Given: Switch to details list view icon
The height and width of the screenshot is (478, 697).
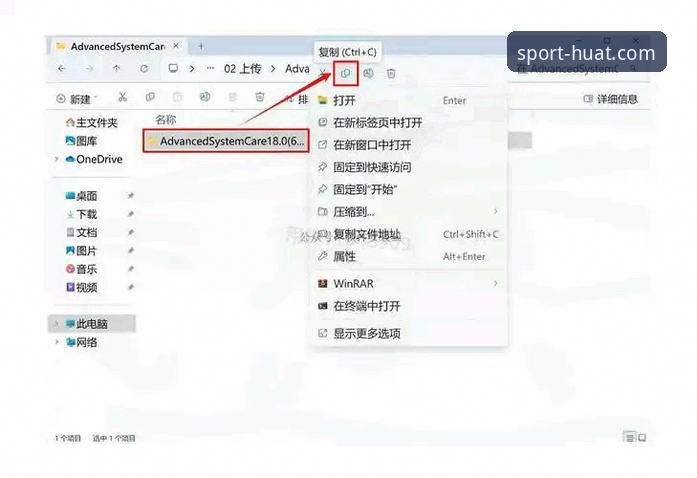Looking at the screenshot, I should point(629,438).
